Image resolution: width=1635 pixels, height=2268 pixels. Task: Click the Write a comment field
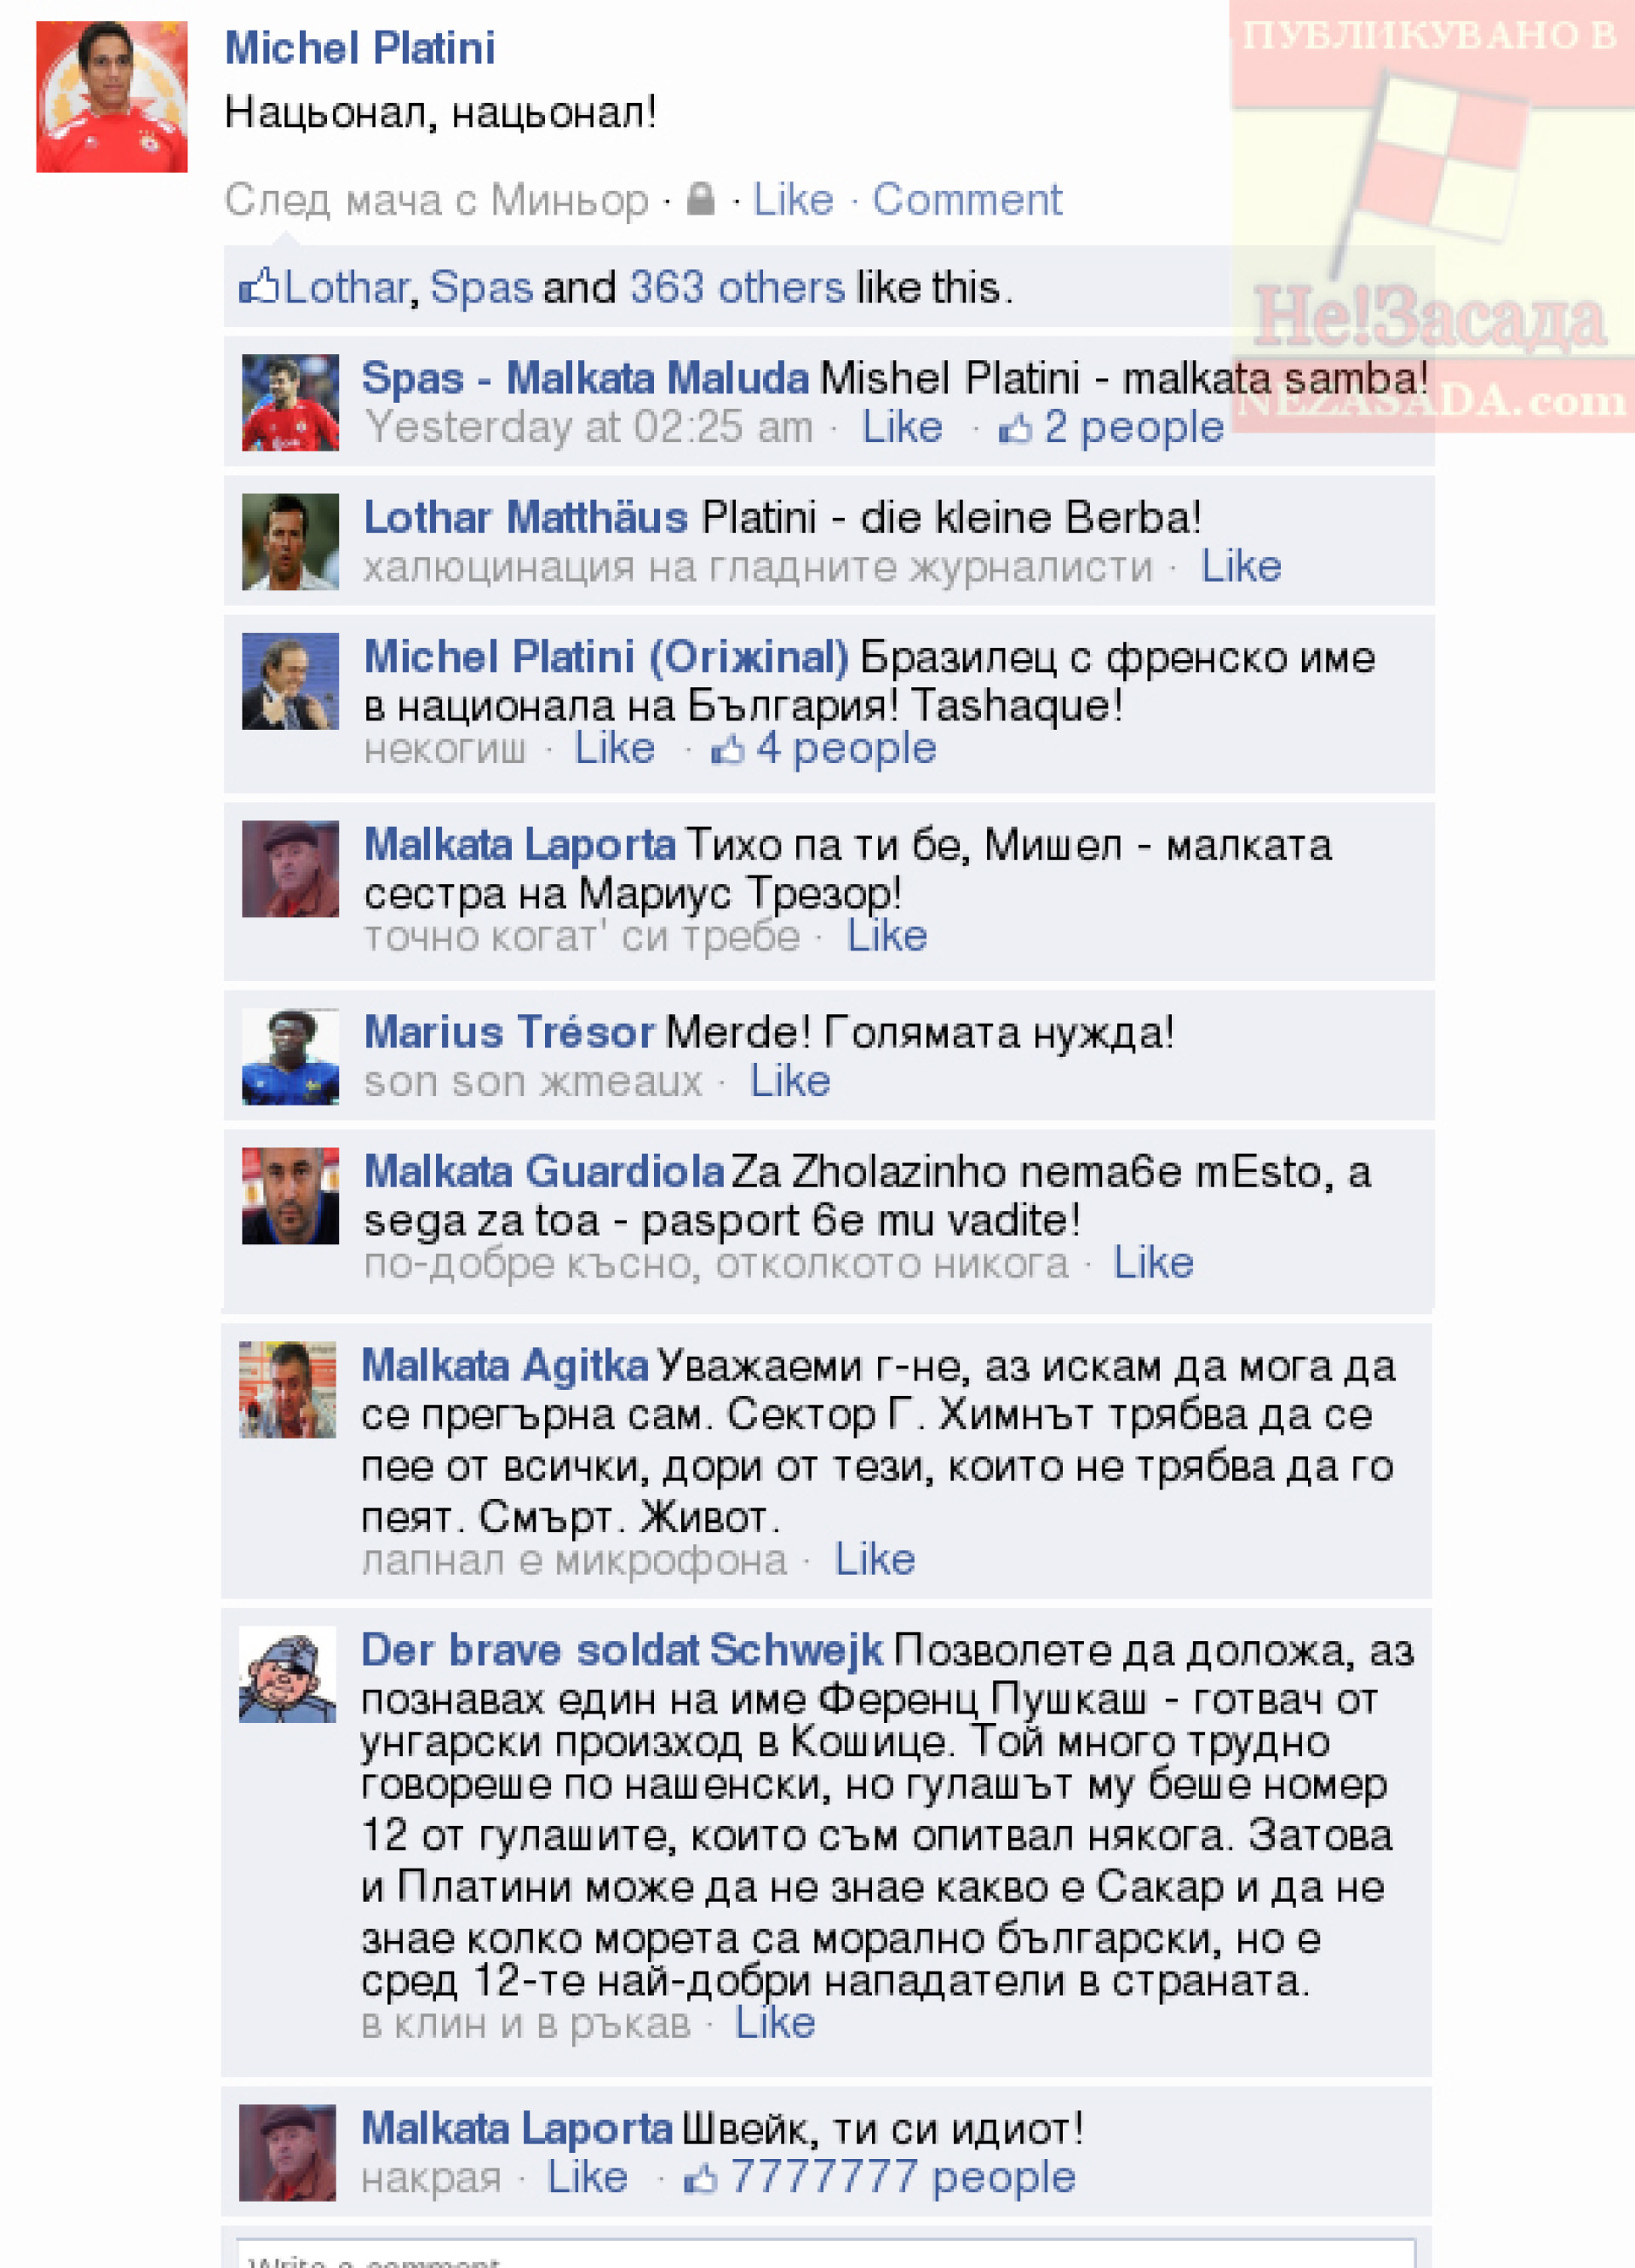point(826,2254)
